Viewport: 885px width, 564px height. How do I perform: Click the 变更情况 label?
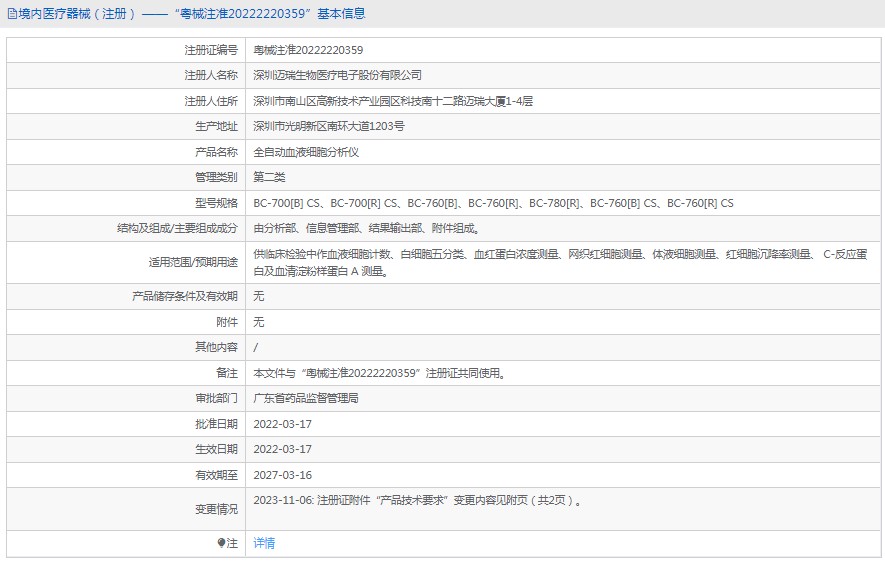[x=217, y=509]
